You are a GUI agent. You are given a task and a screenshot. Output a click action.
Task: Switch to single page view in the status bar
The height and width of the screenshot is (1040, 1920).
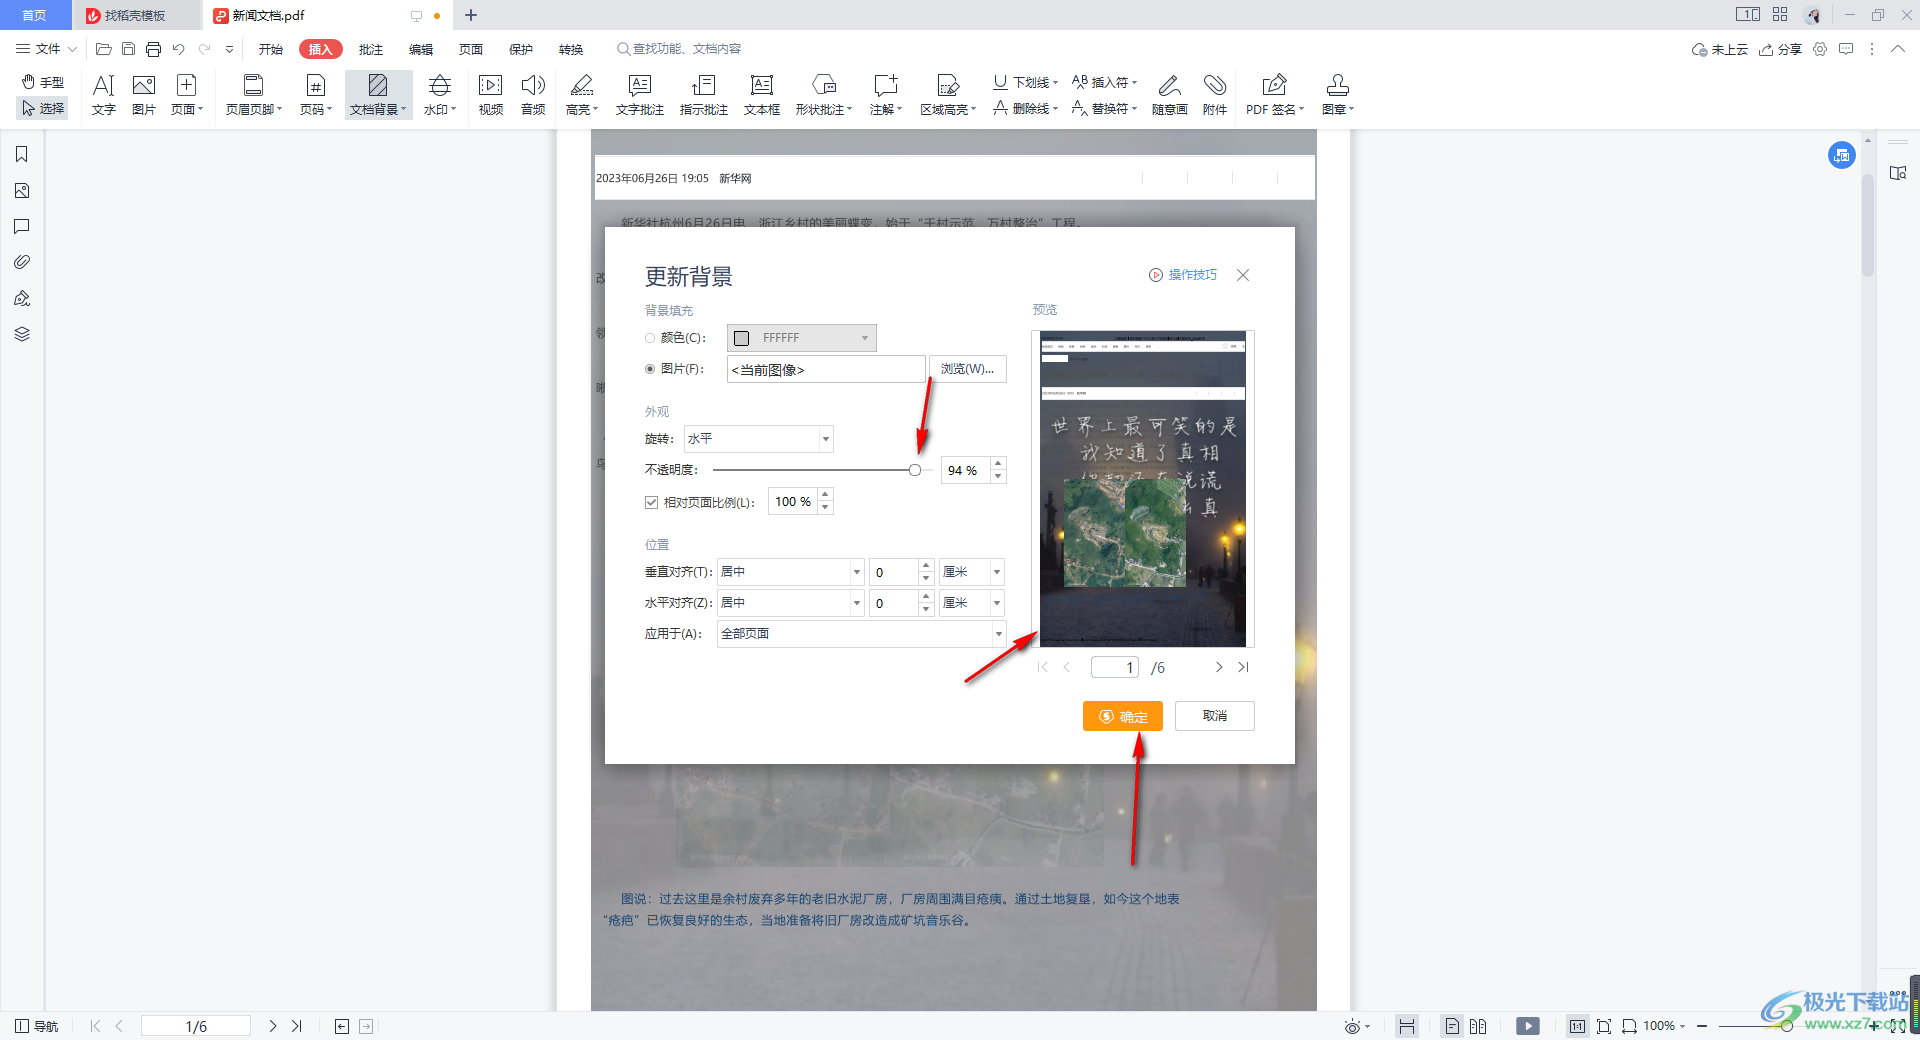coord(1452,1026)
